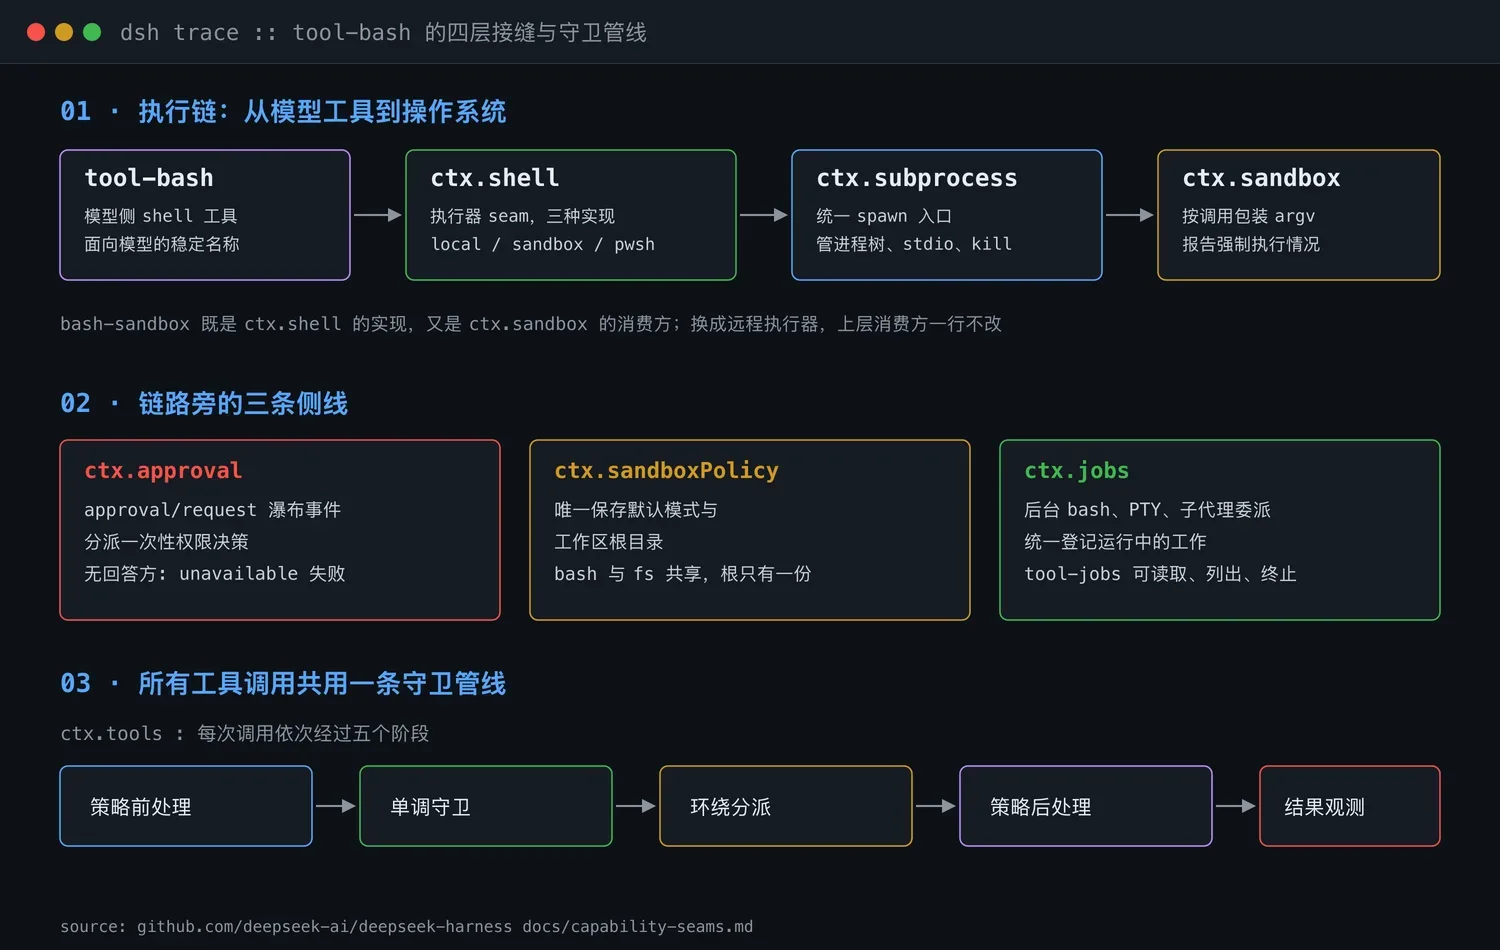1500x950 pixels.
Task: Minimize the window with the yellow button
Action: pos(64,32)
